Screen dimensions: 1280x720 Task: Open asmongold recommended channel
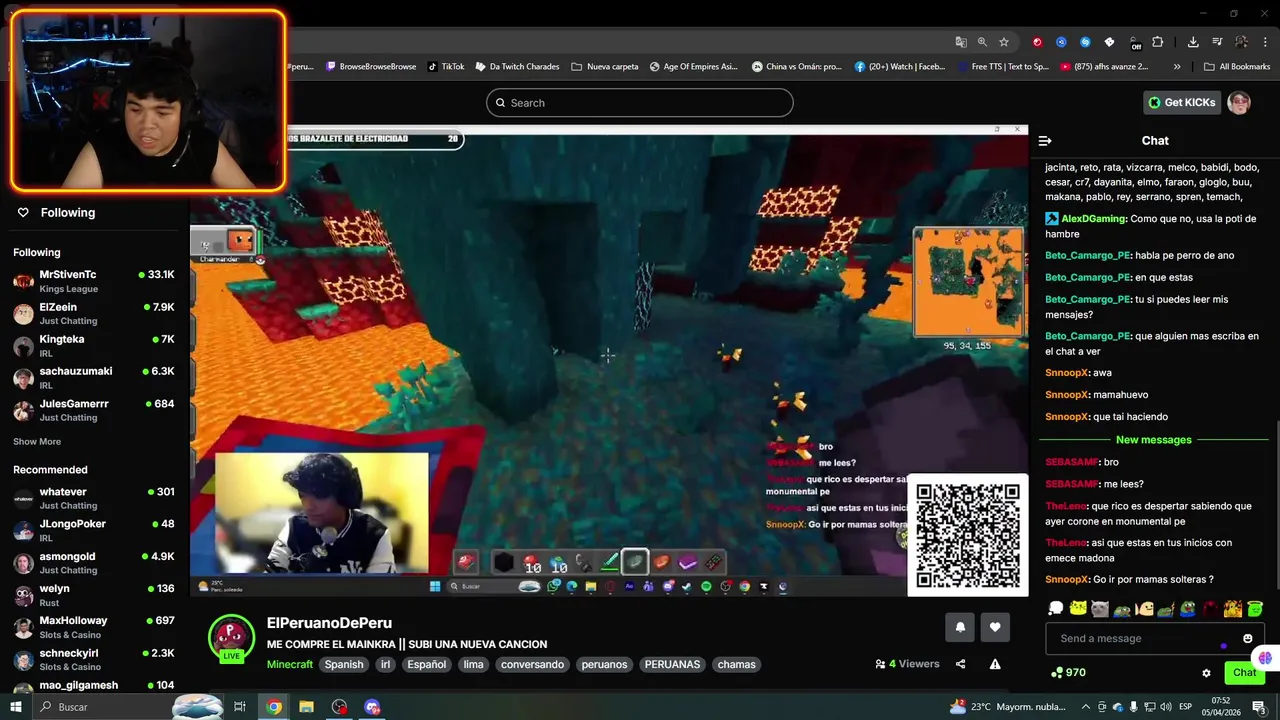pyautogui.click(x=95, y=563)
